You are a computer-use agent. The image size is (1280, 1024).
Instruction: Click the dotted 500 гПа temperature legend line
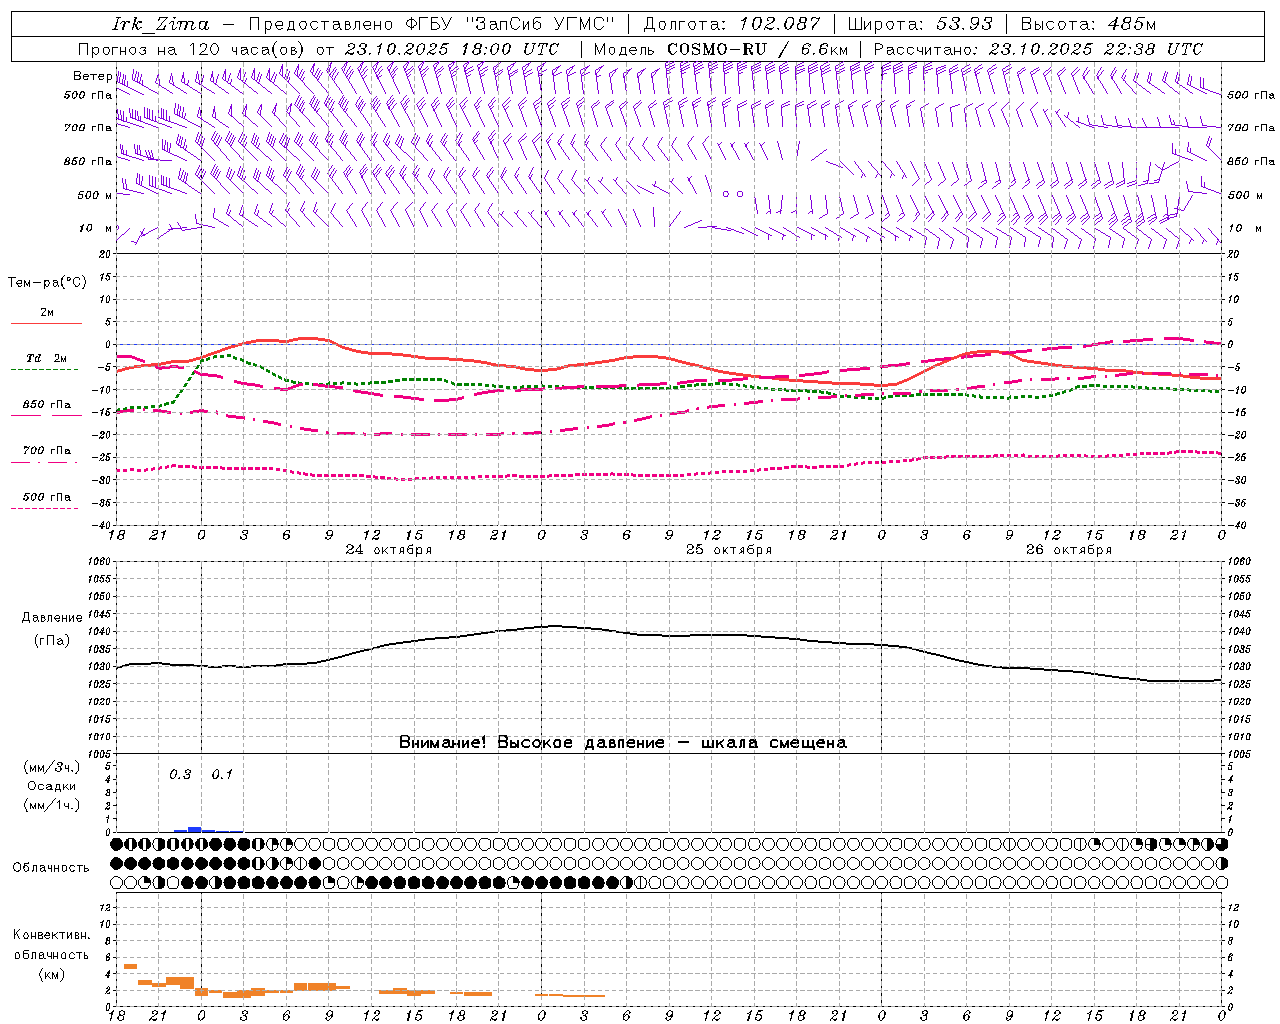point(45,508)
